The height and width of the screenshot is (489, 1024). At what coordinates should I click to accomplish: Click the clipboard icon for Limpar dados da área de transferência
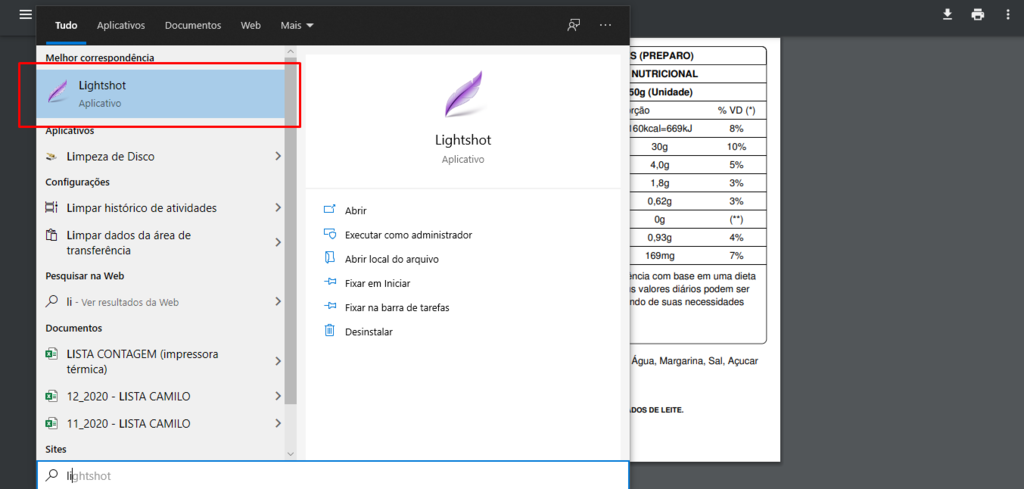pyautogui.click(x=52, y=234)
